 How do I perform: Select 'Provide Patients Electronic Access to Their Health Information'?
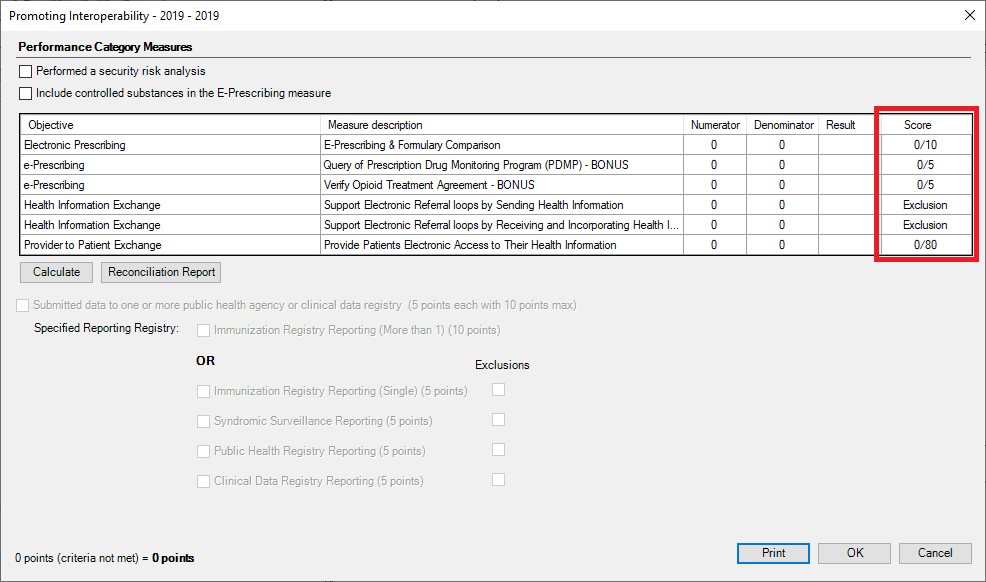(x=502, y=245)
